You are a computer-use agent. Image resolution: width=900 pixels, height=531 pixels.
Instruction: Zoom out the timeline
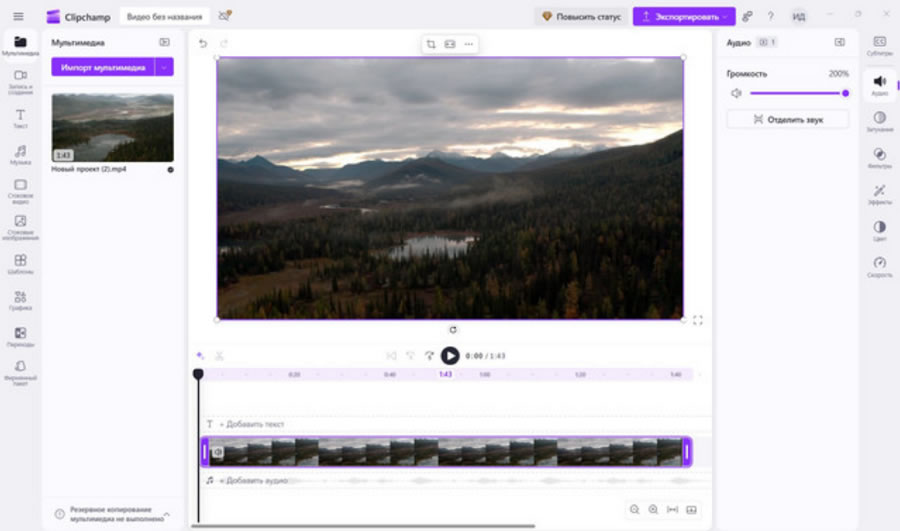point(634,510)
